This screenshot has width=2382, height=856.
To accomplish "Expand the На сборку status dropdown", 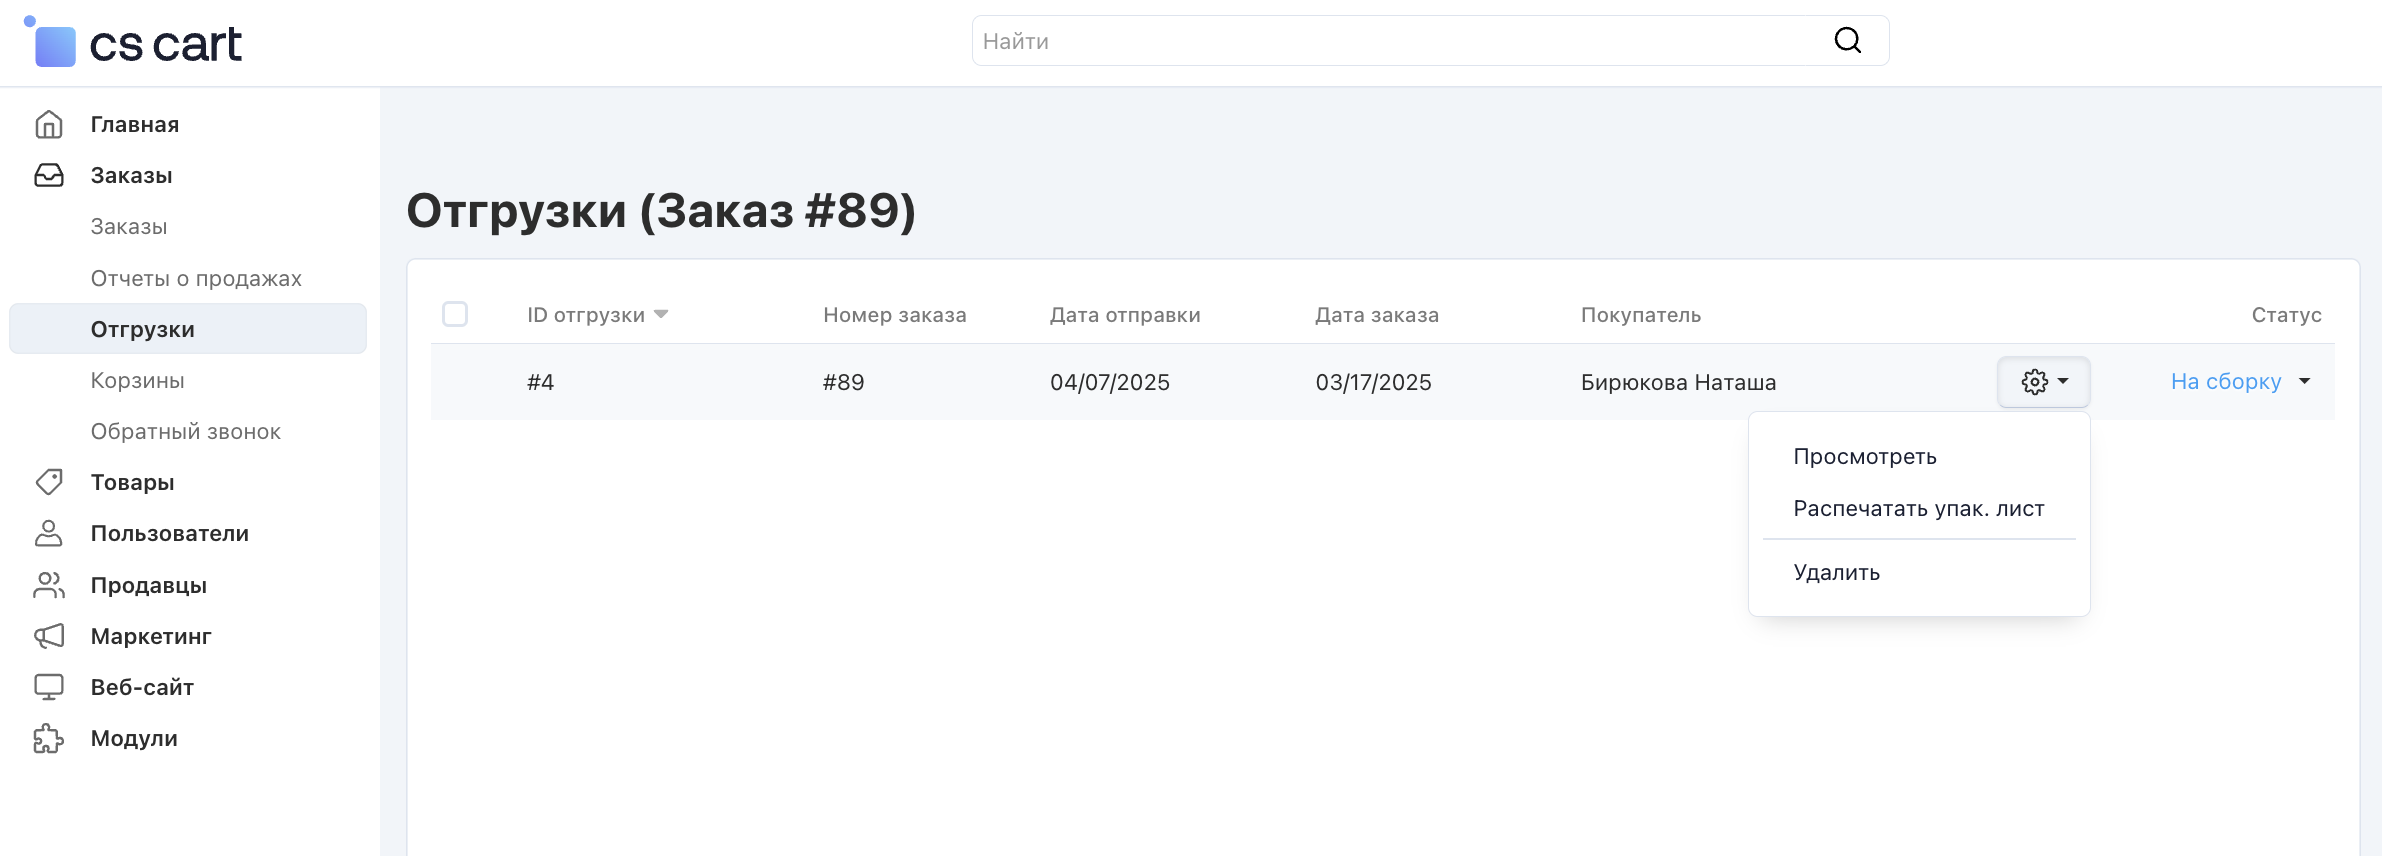I will pos(2240,382).
